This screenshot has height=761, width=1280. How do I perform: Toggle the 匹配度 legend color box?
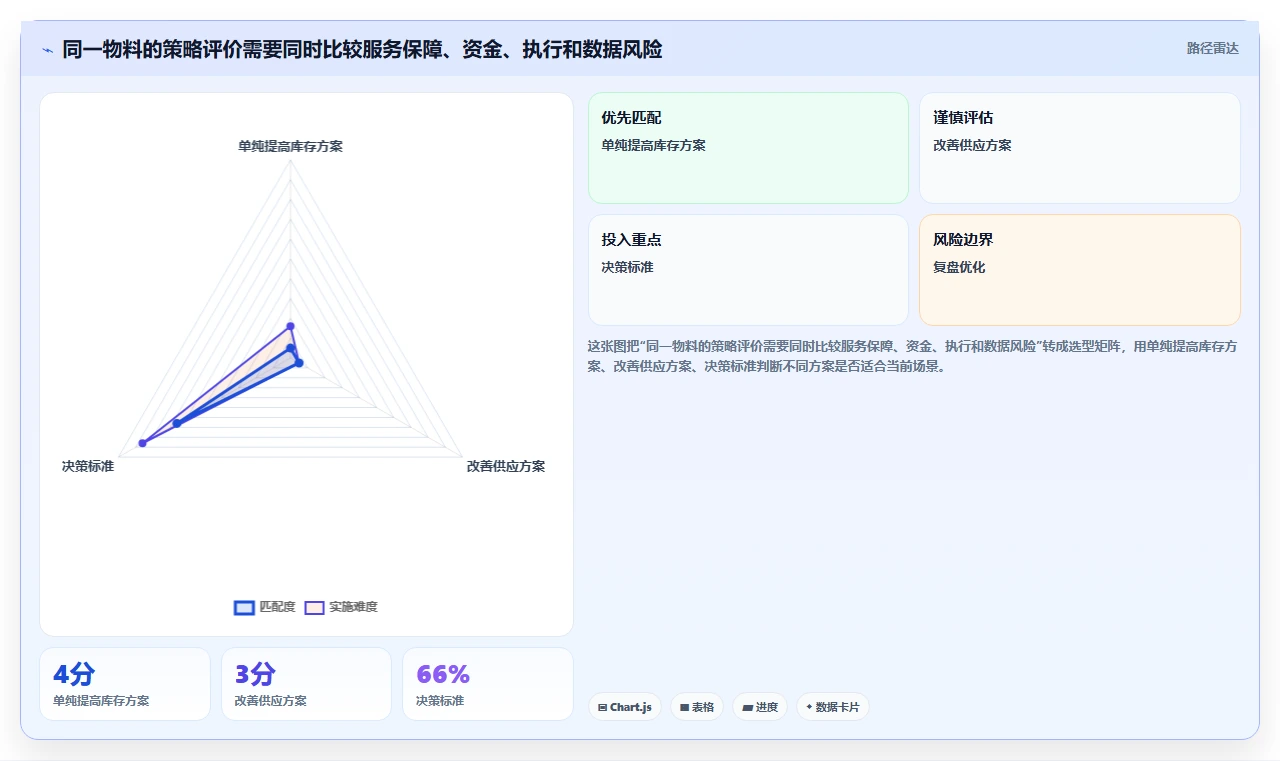(x=244, y=607)
